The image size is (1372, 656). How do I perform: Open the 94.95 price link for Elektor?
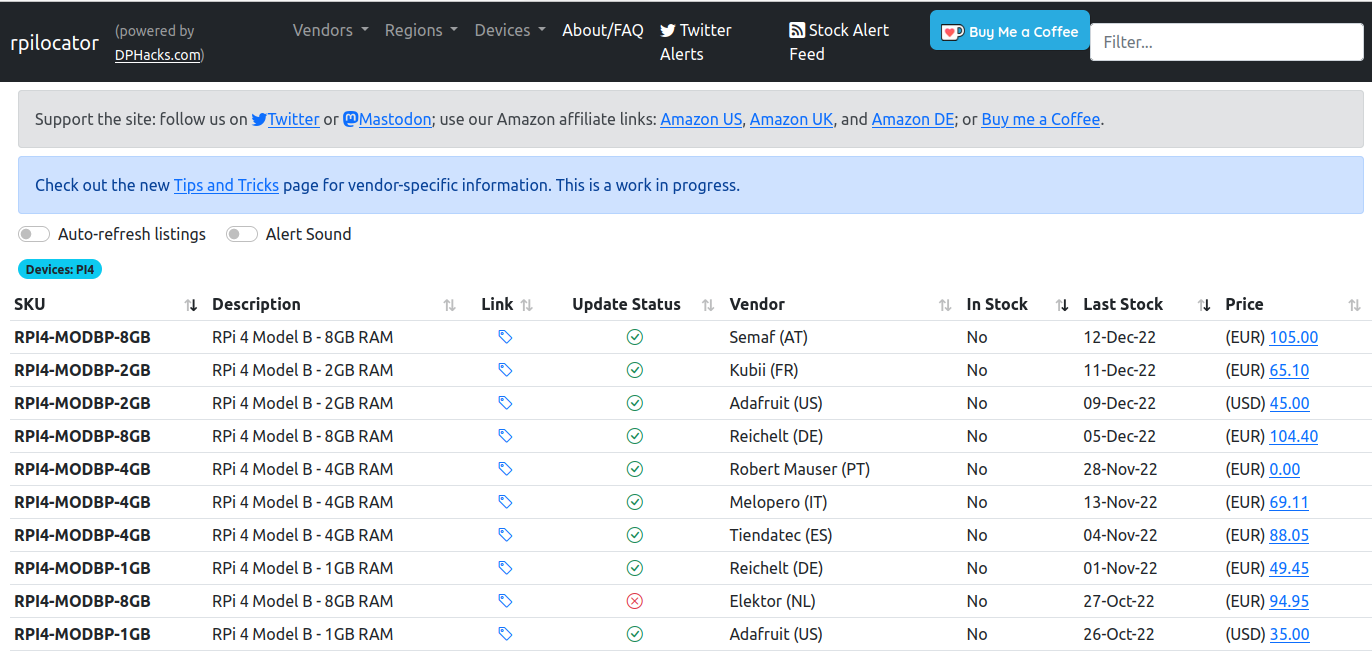[1289, 601]
